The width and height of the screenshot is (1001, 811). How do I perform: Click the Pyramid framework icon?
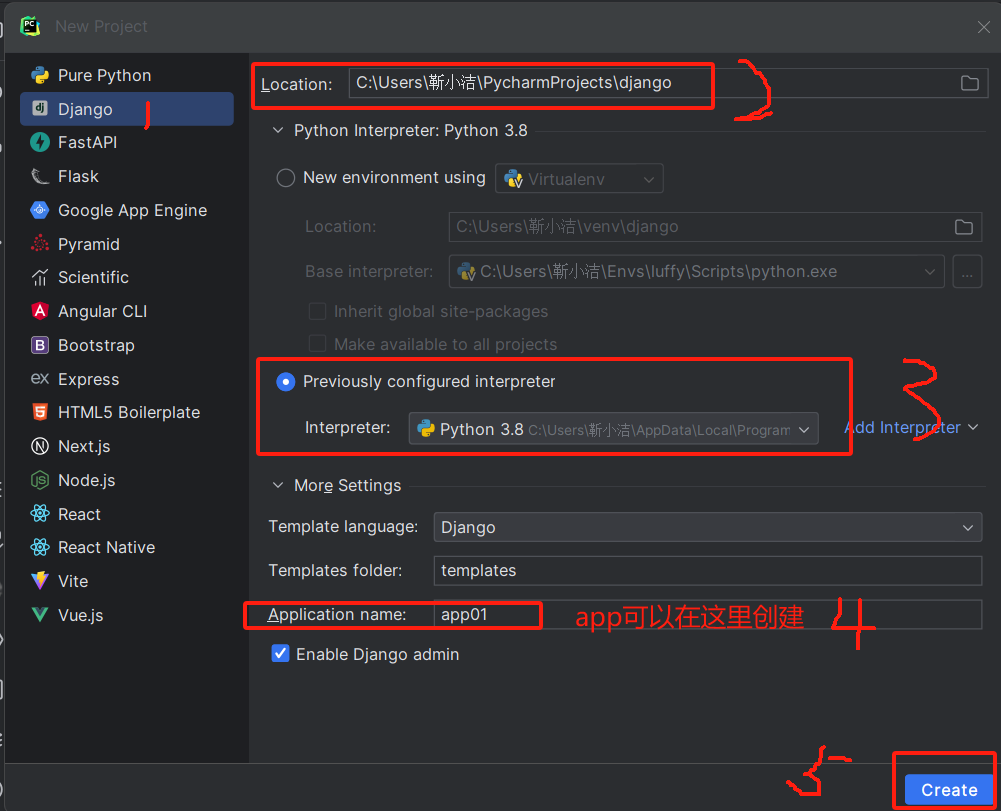click(40, 244)
